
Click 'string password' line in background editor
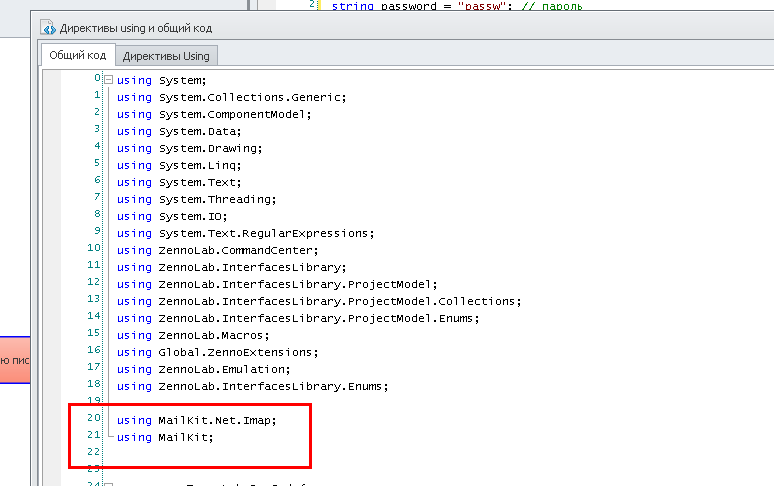coord(457,6)
